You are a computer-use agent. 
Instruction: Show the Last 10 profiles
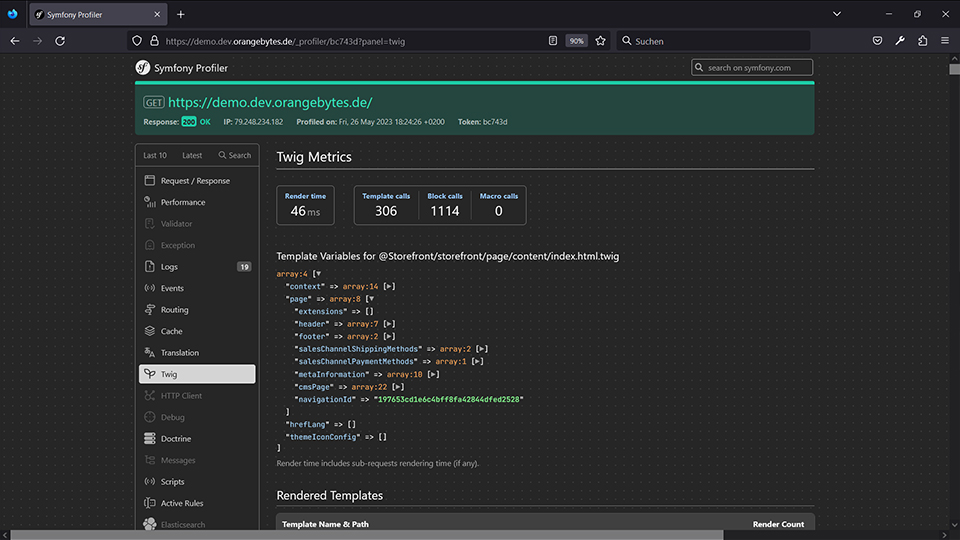pos(155,155)
